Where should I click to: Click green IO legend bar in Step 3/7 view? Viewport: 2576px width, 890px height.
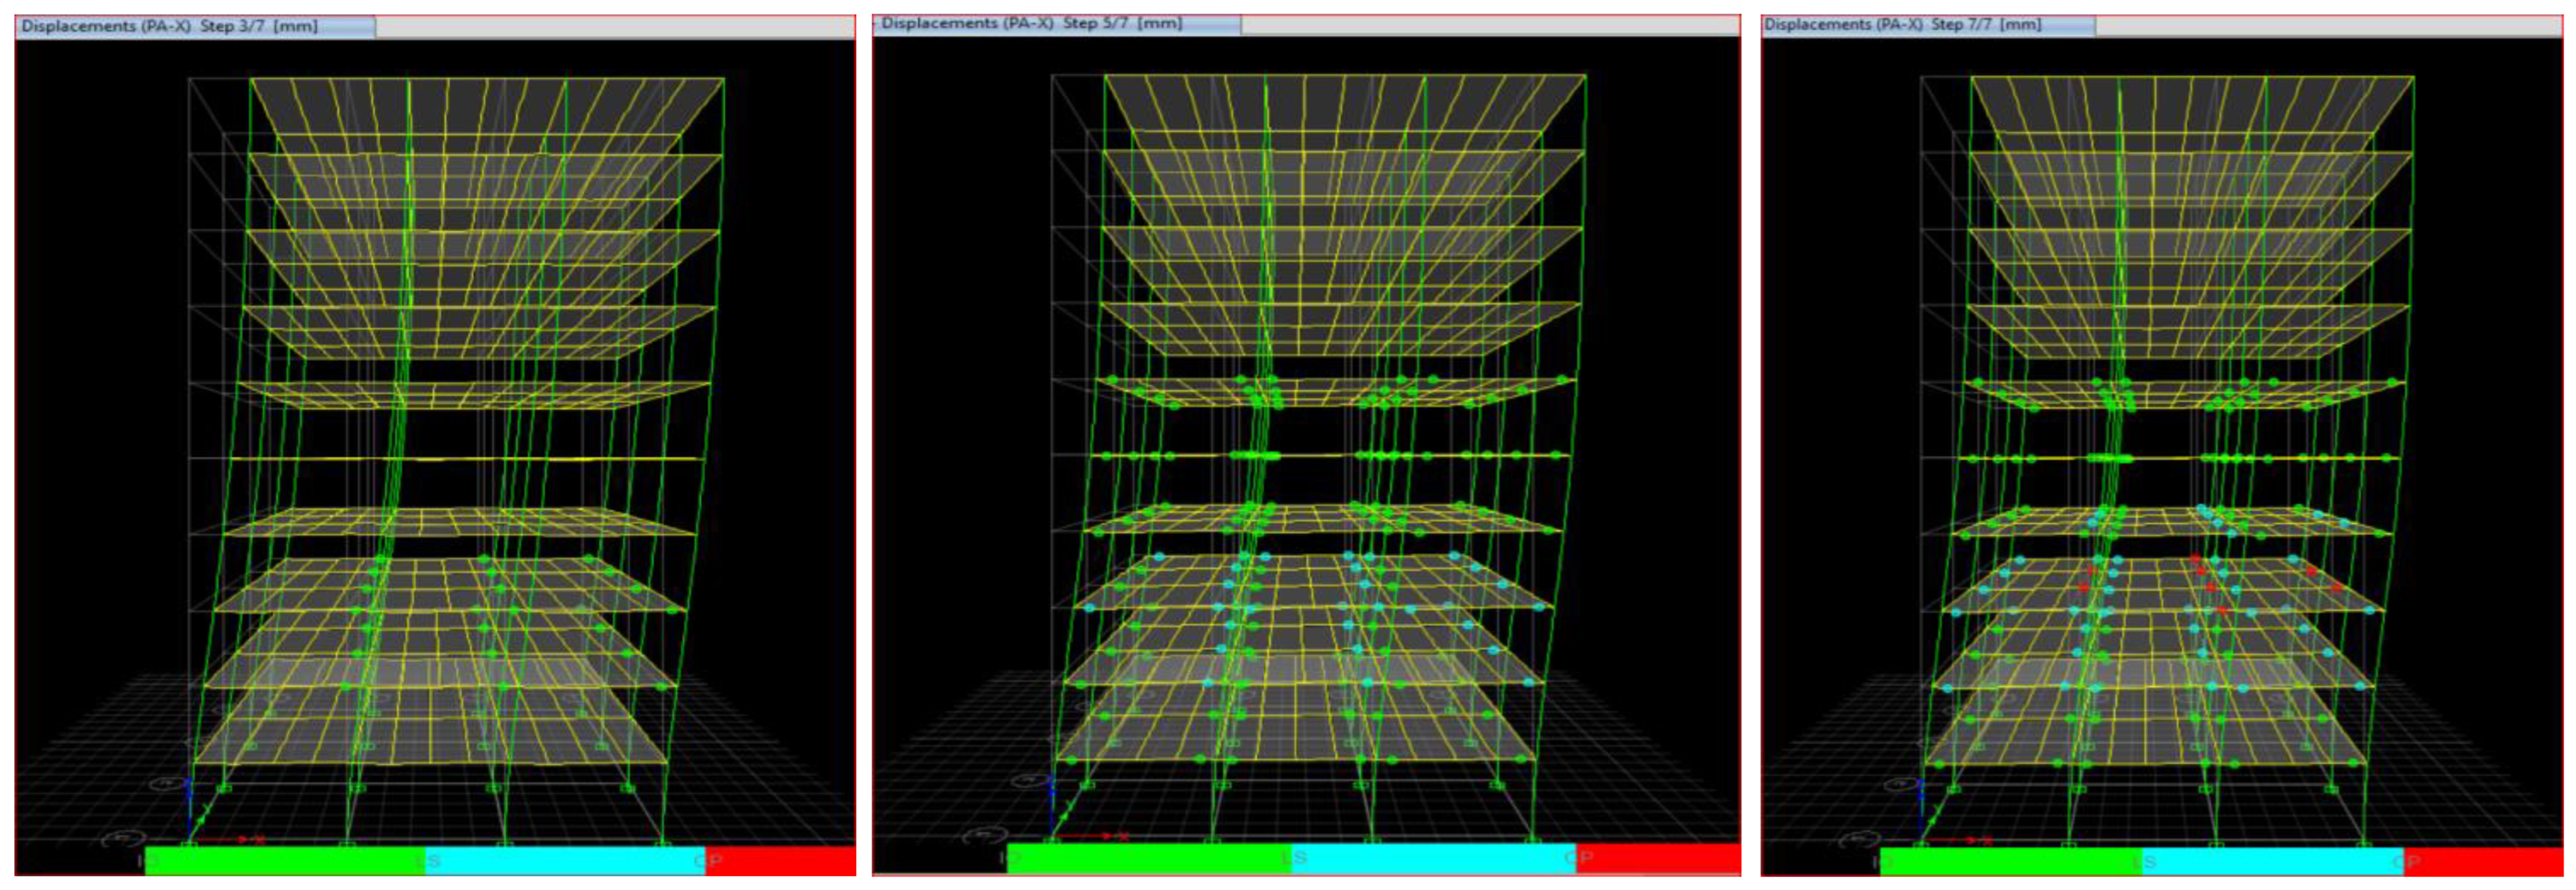coord(285,861)
